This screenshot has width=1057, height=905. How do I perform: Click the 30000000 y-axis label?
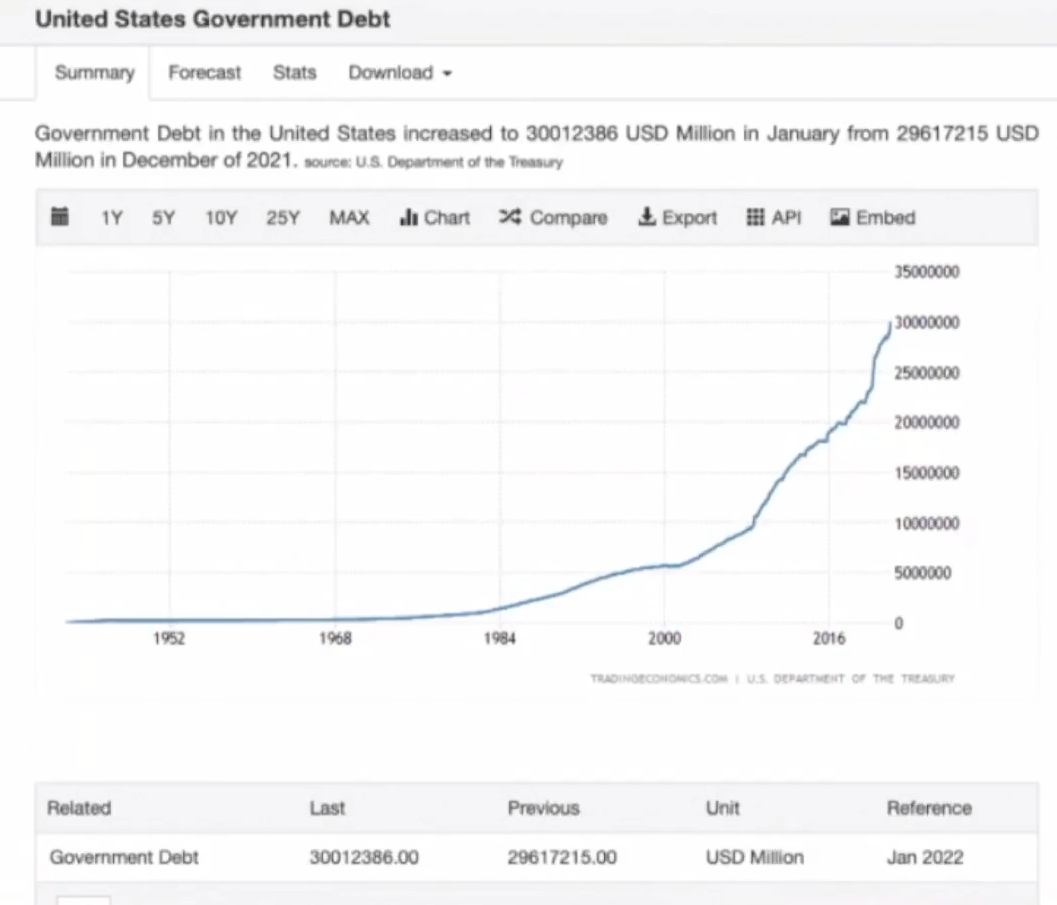pyautogui.click(x=927, y=322)
